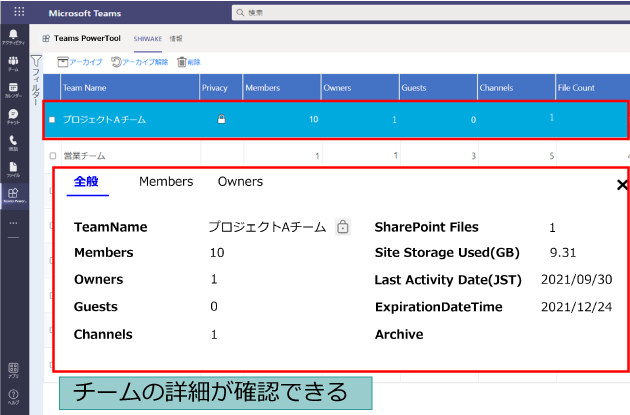Select the 全般 tab in details
Screen dimensions: 630x415
pyautogui.click(x=86, y=182)
